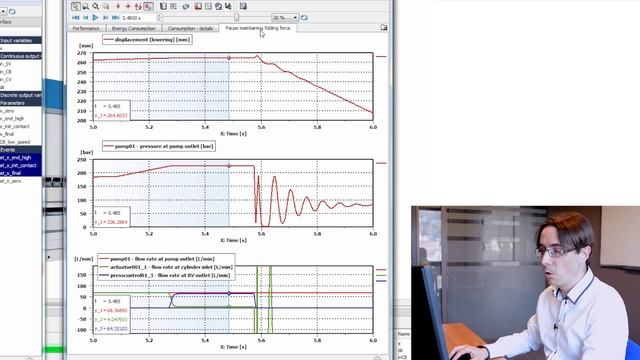The image size is (640, 360).
Task: Click the red chart export toolbar icon
Action: click(198, 6)
